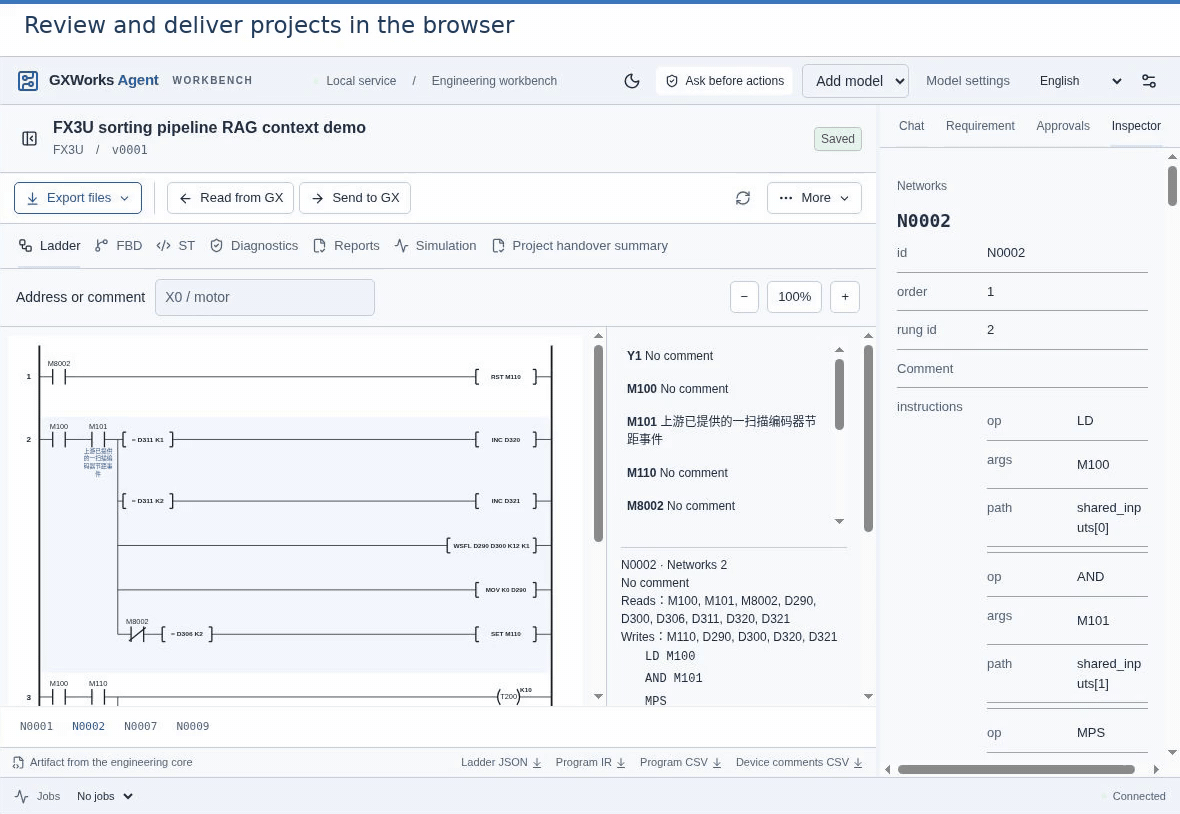Click the Jobs activity icon
The image size is (1180, 814).
tap(21, 796)
